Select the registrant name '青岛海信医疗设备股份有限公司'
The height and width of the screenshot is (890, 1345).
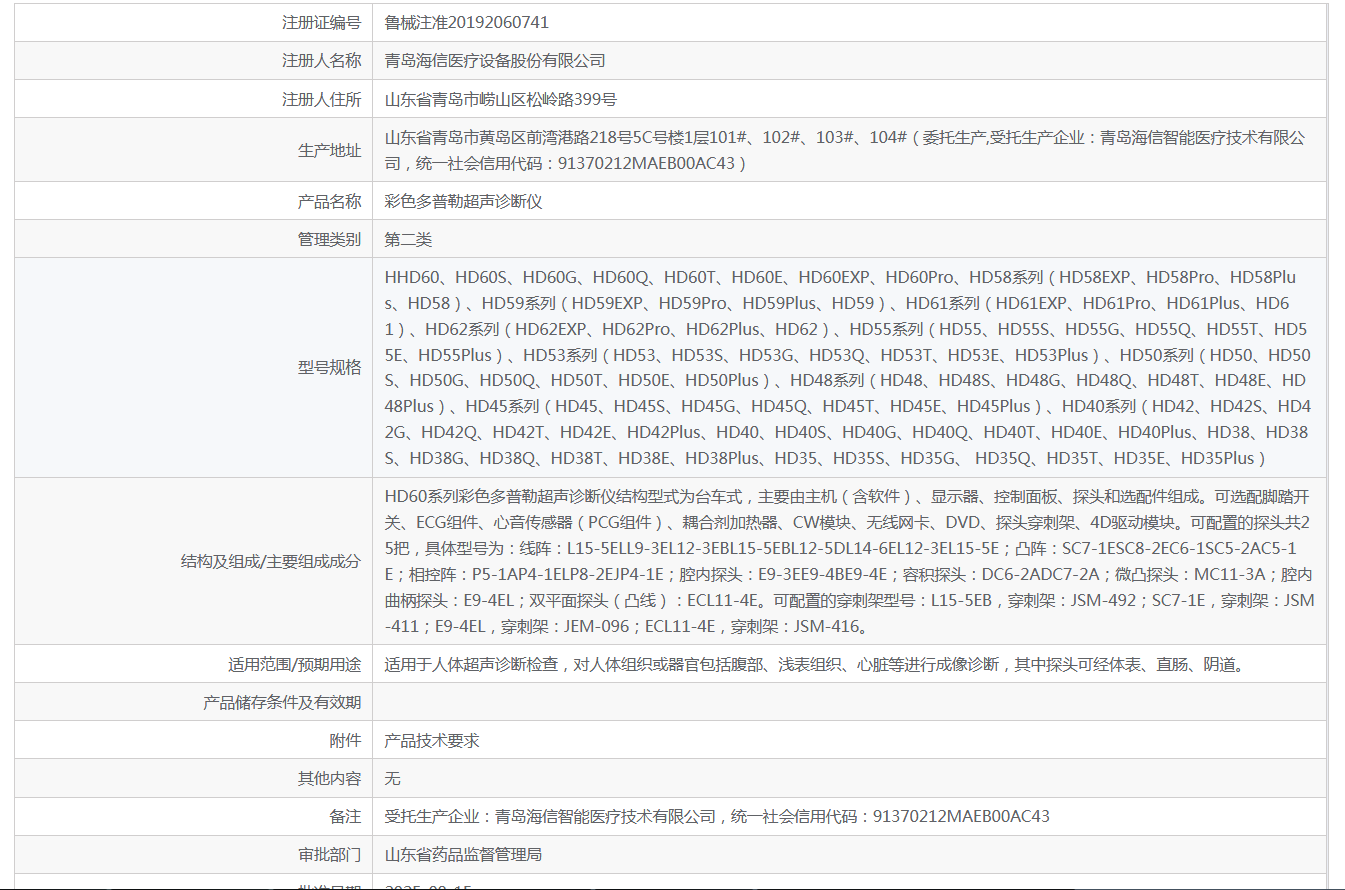pos(495,61)
